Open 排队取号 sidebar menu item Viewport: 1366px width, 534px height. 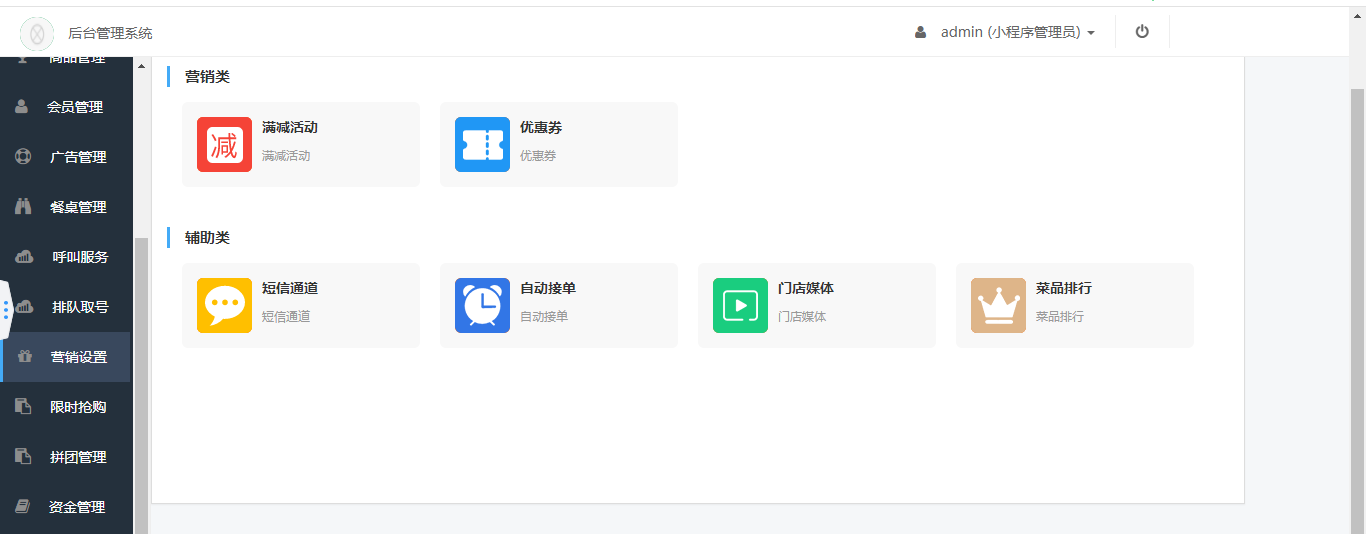[x=80, y=307]
